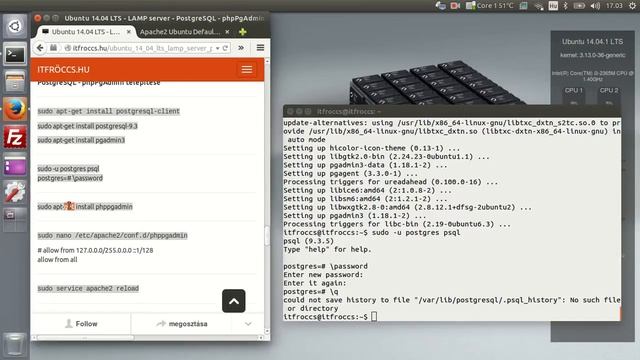640x360 pixels.
Task: Open URL history dropdown arrow
Action: pyautogui.click(x=218, y=48)
